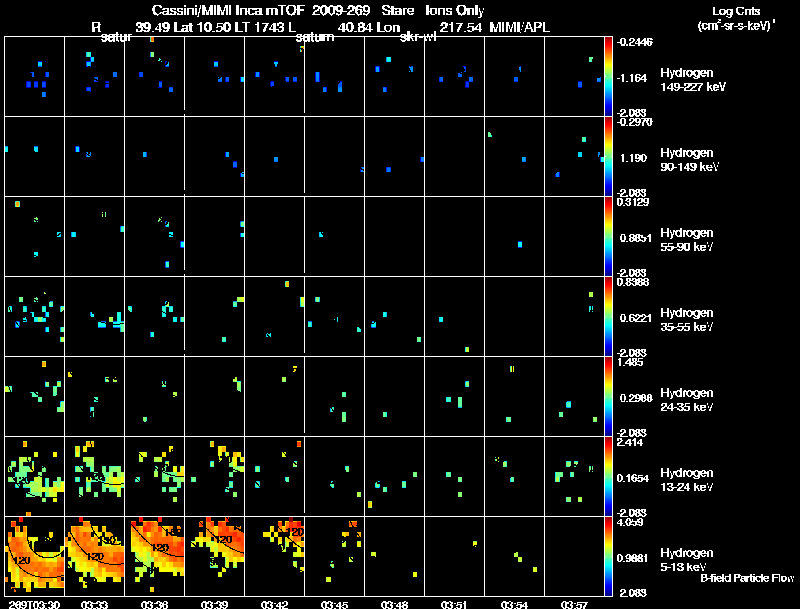Open the Hydrogen 35-55 keV panel at 03:30
This screenshot has width=800, height=609.
pos(35,317)
